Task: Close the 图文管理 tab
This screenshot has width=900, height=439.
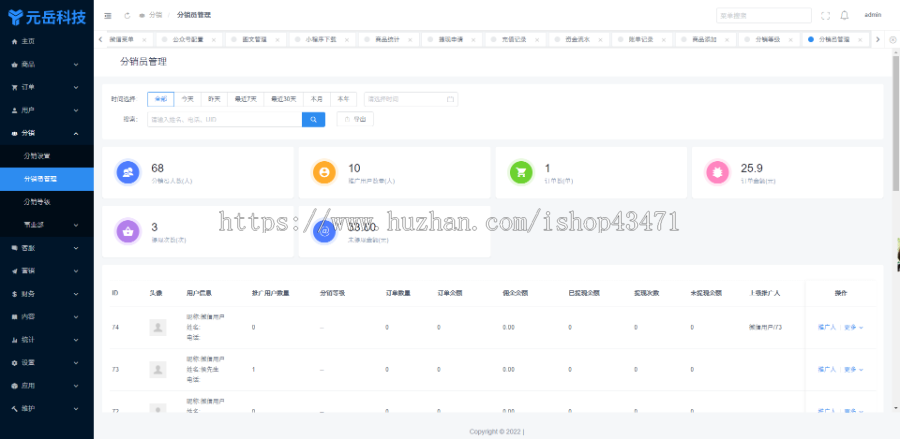Action: click(x=277, y=40)
